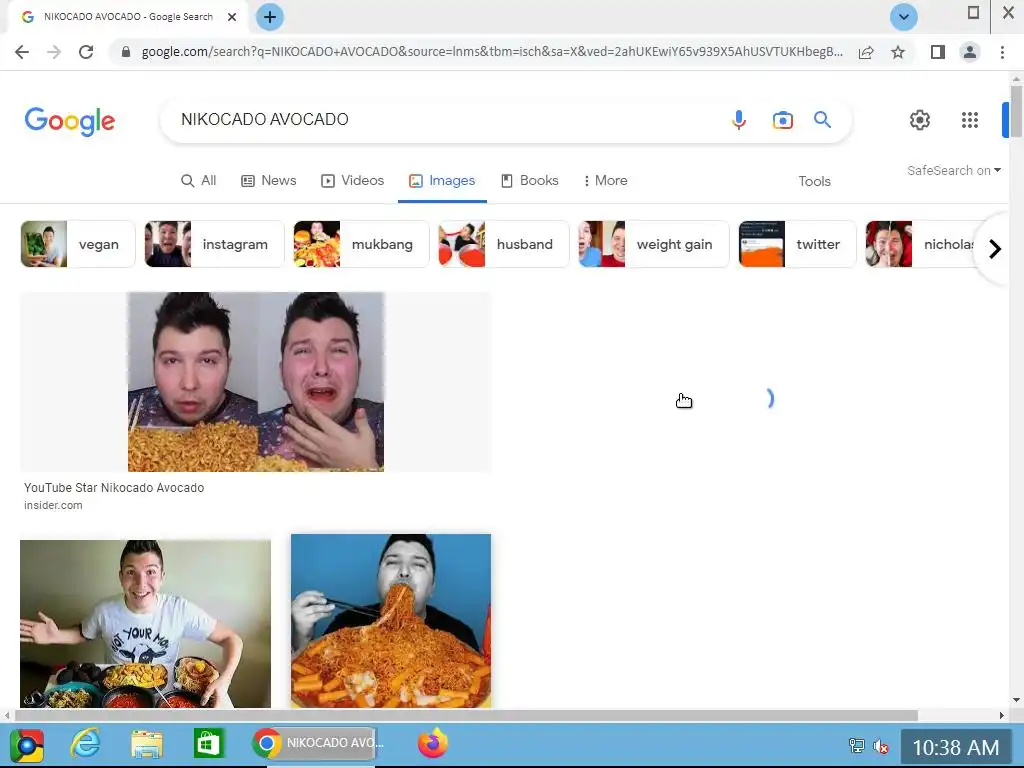This screenshot has width=1024, height=768.
Task: Click the magnifying glass search button
Action: [822, 120]
